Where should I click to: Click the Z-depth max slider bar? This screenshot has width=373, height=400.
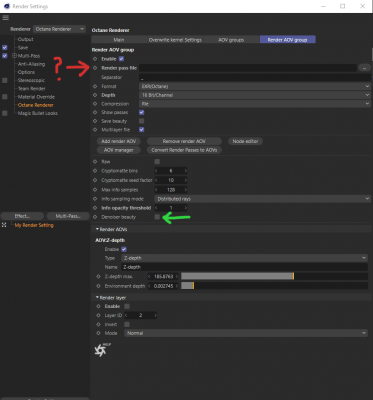pos(274,276)
